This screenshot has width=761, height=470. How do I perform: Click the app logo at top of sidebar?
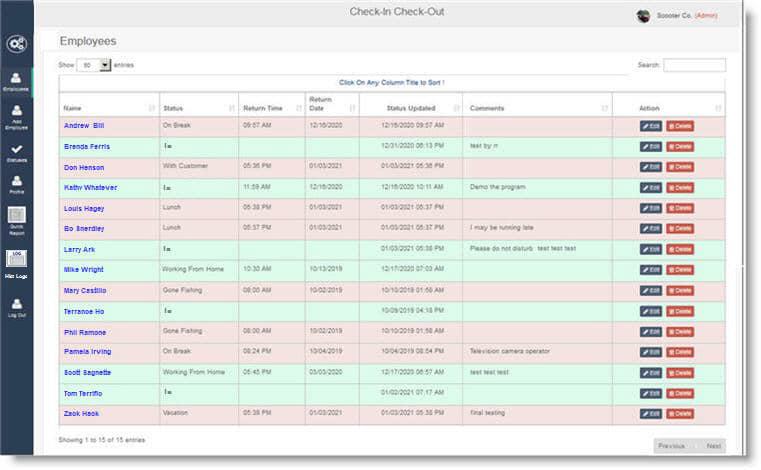click(15, 44)
